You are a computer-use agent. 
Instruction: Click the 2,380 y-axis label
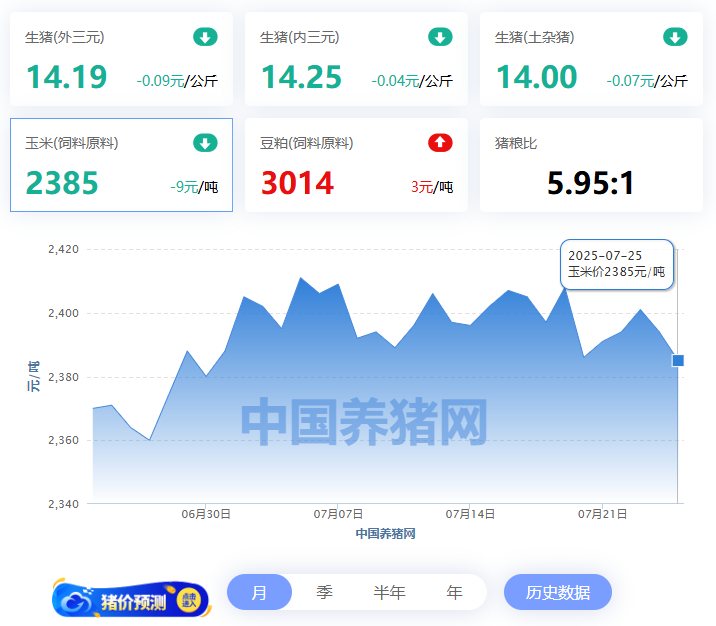coord(63,377)
